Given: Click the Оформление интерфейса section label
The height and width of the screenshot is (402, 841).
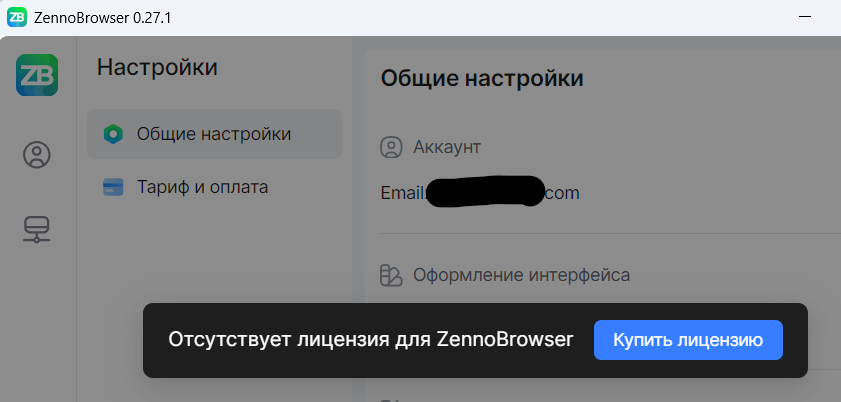Looking at the screenshot, I should point(521,275).
